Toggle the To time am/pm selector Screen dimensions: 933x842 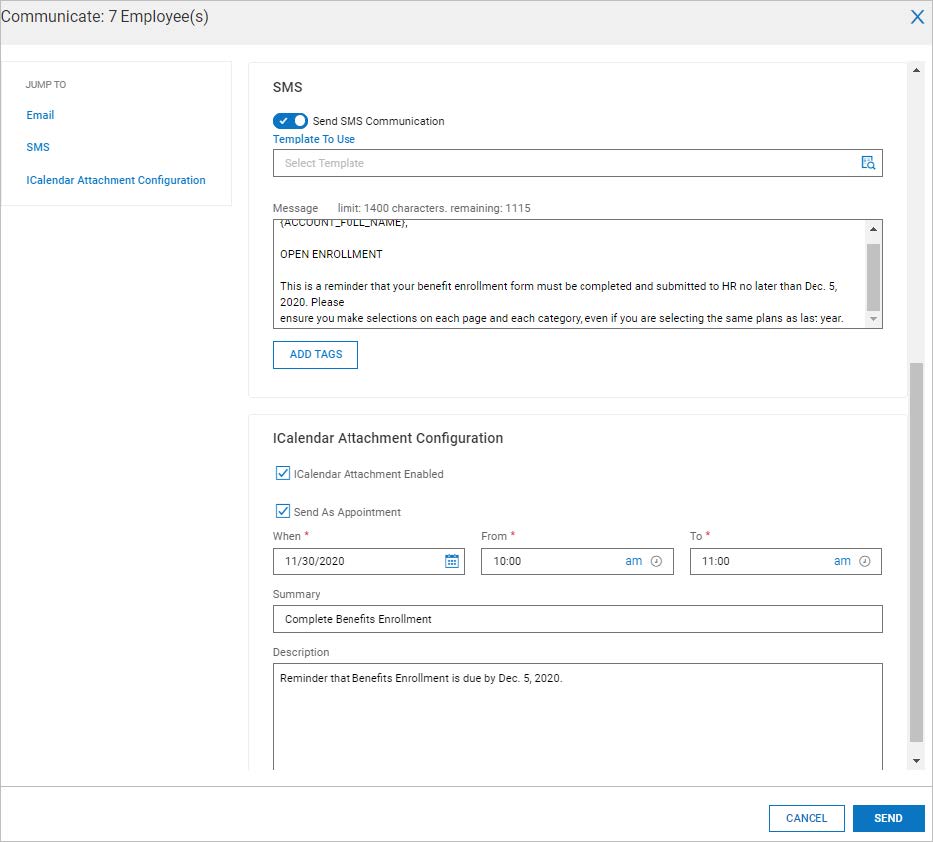842,562
